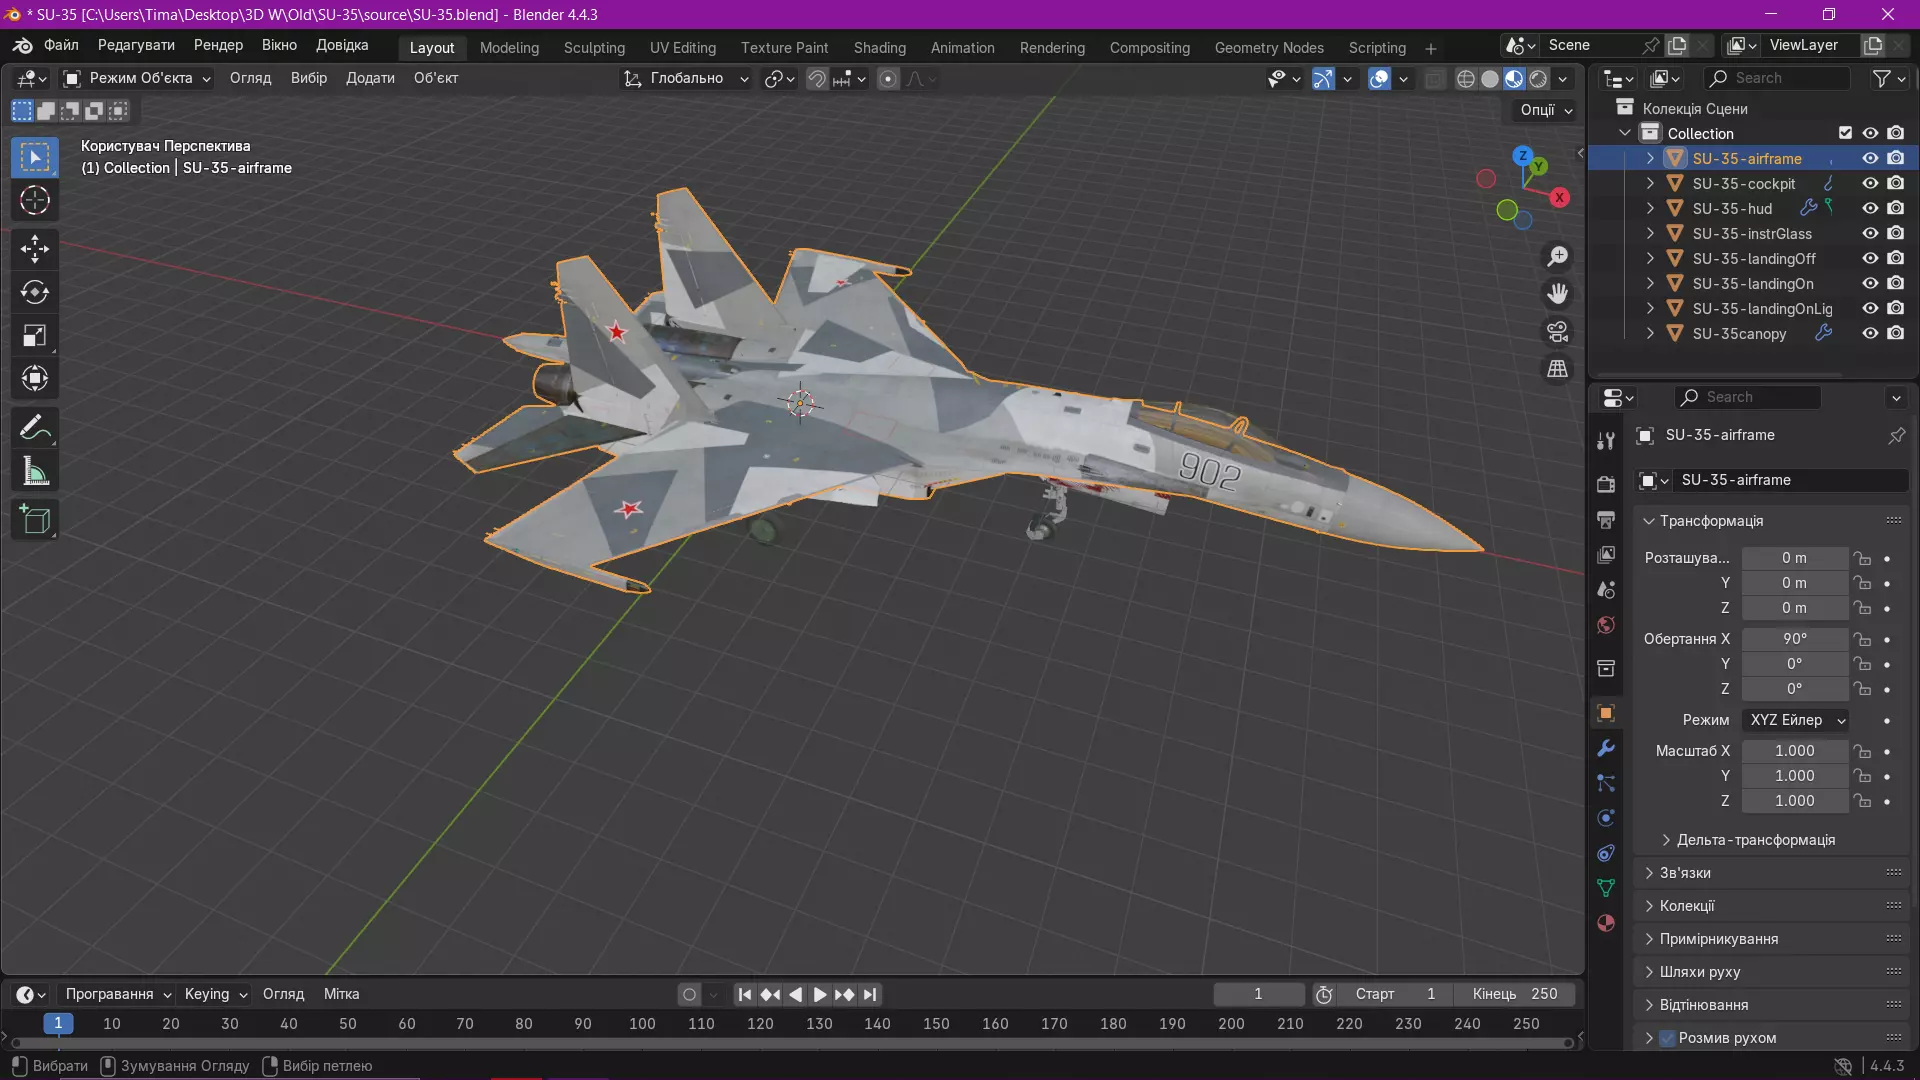The width and height of the screenshot is (1920, 1080).
Task: Open the Modifiers wrench tab
Action: [x=1606, y=748]
